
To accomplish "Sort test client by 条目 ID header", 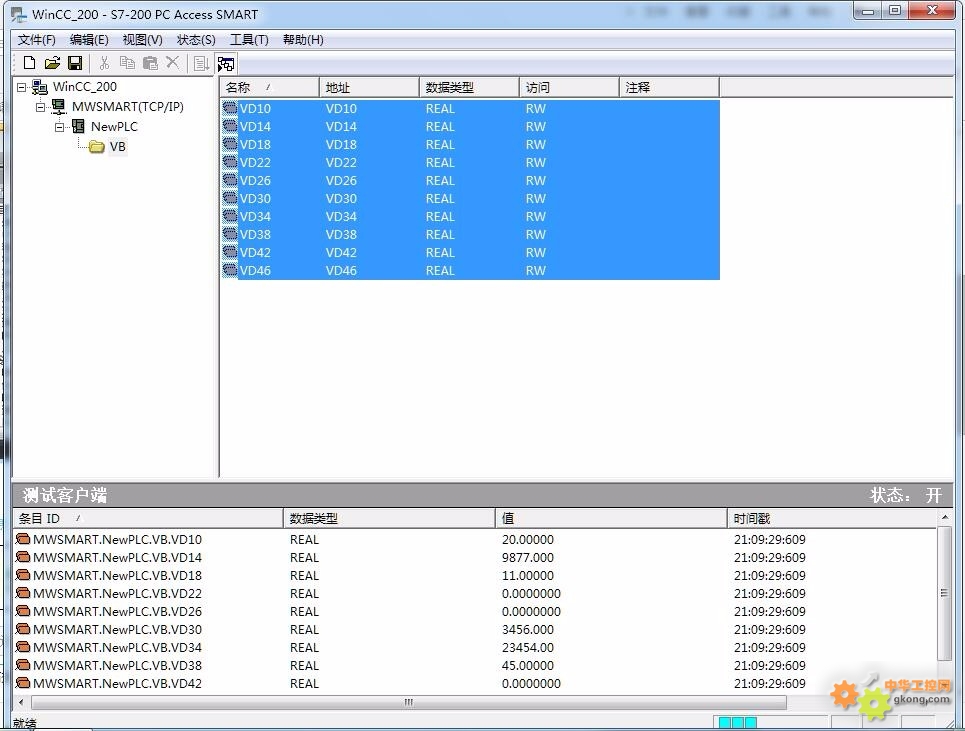I will (x=148, y=518).
